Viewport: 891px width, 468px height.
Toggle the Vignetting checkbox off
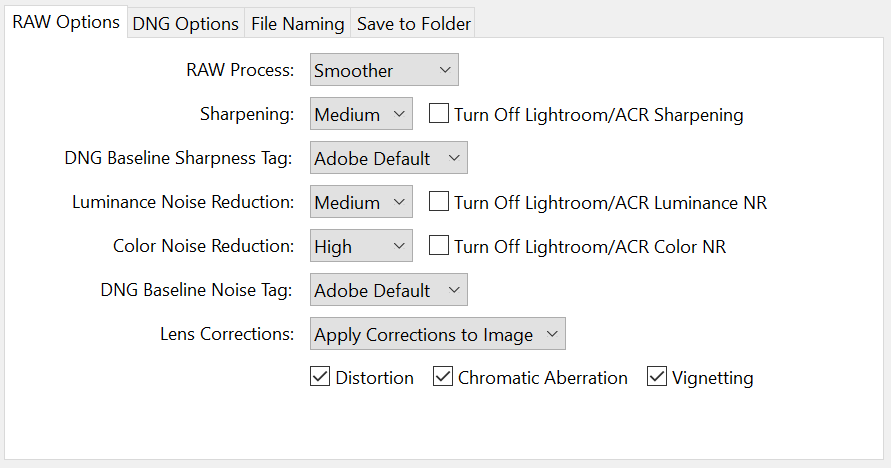(657, 378)
